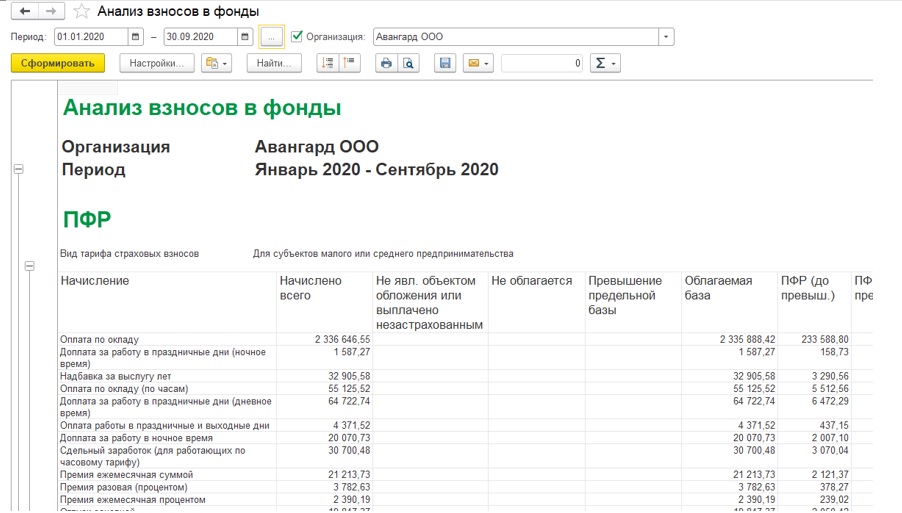The image size is (902, 513).
Task: Open calendar for period start date
Action: coord(136,37)
